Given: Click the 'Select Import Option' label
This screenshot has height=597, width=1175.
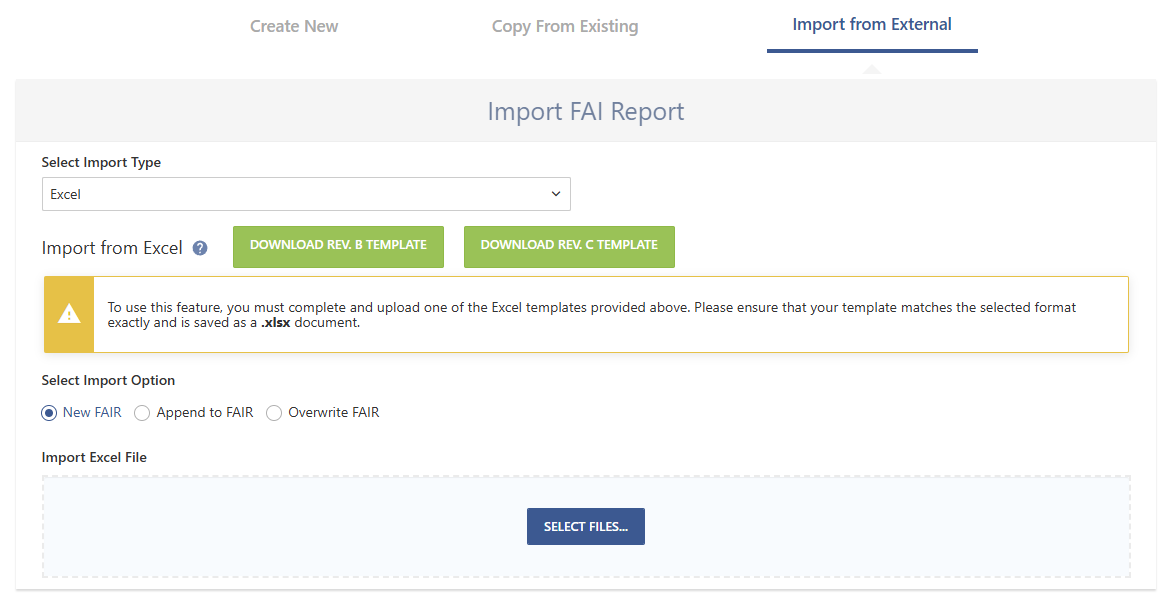Looking at the screenshot, I should (108, 381).
